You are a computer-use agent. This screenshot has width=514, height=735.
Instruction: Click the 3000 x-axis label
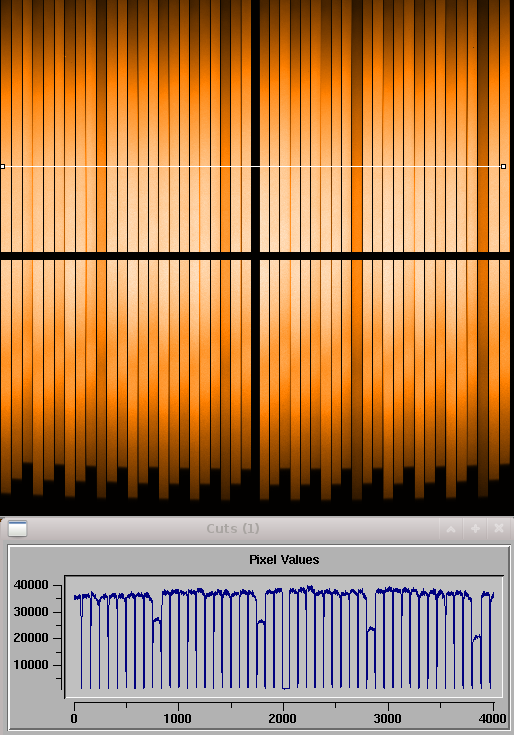[387, 719]
